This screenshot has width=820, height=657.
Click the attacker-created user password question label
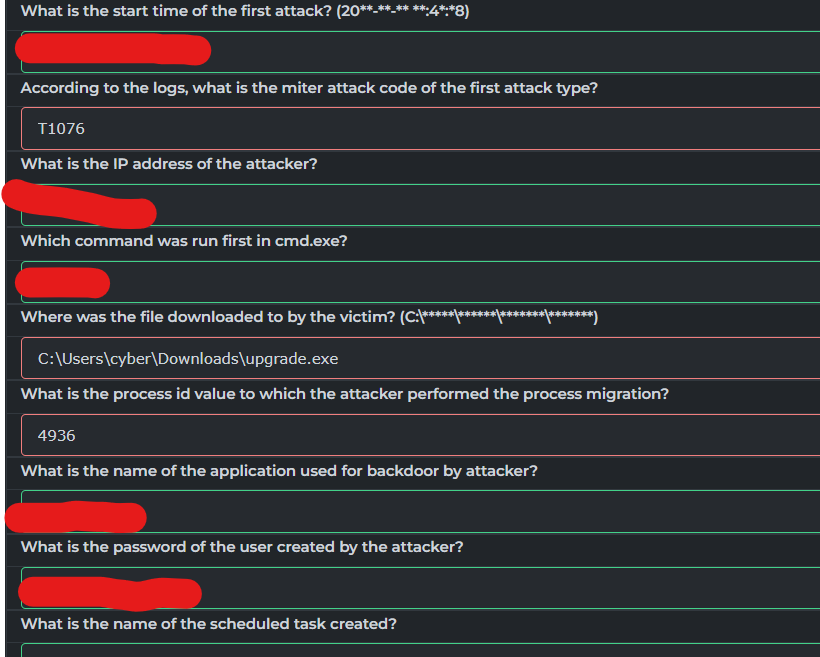click(x=242, y=547)
